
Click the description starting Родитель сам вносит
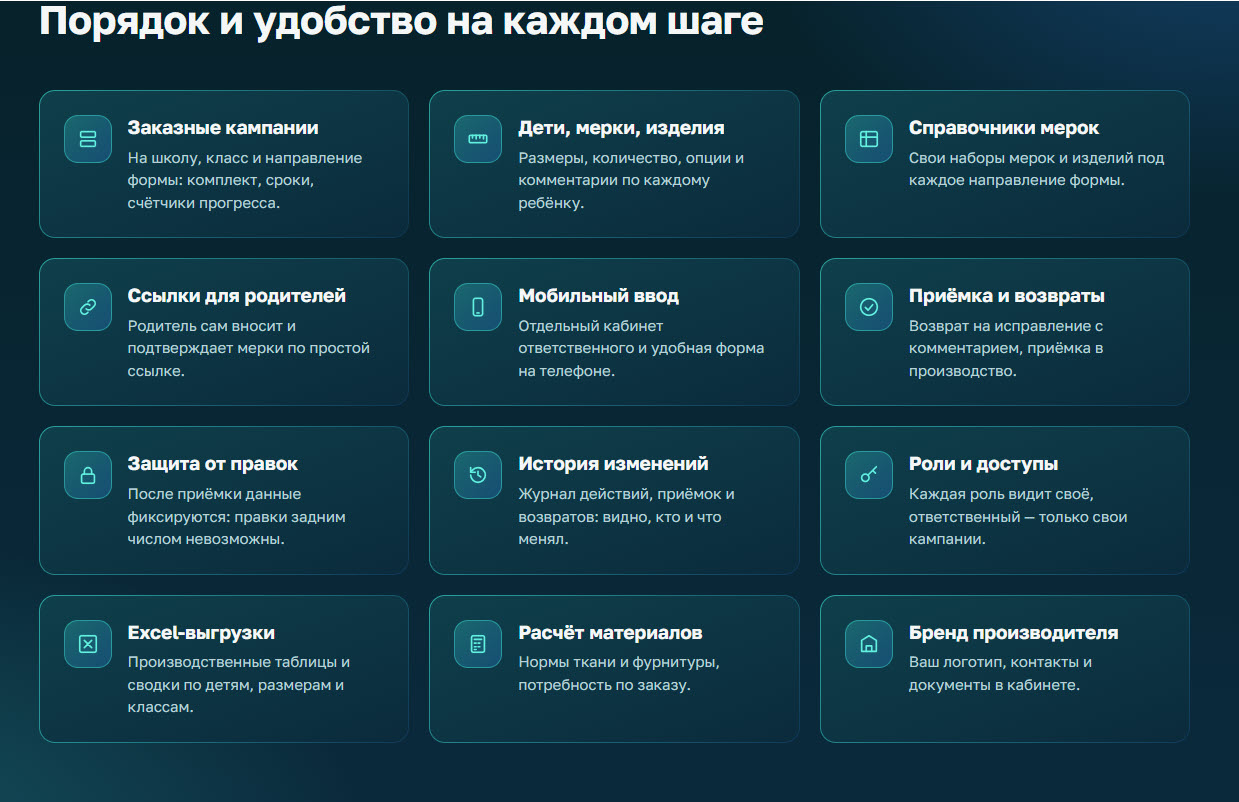point(249,348)
